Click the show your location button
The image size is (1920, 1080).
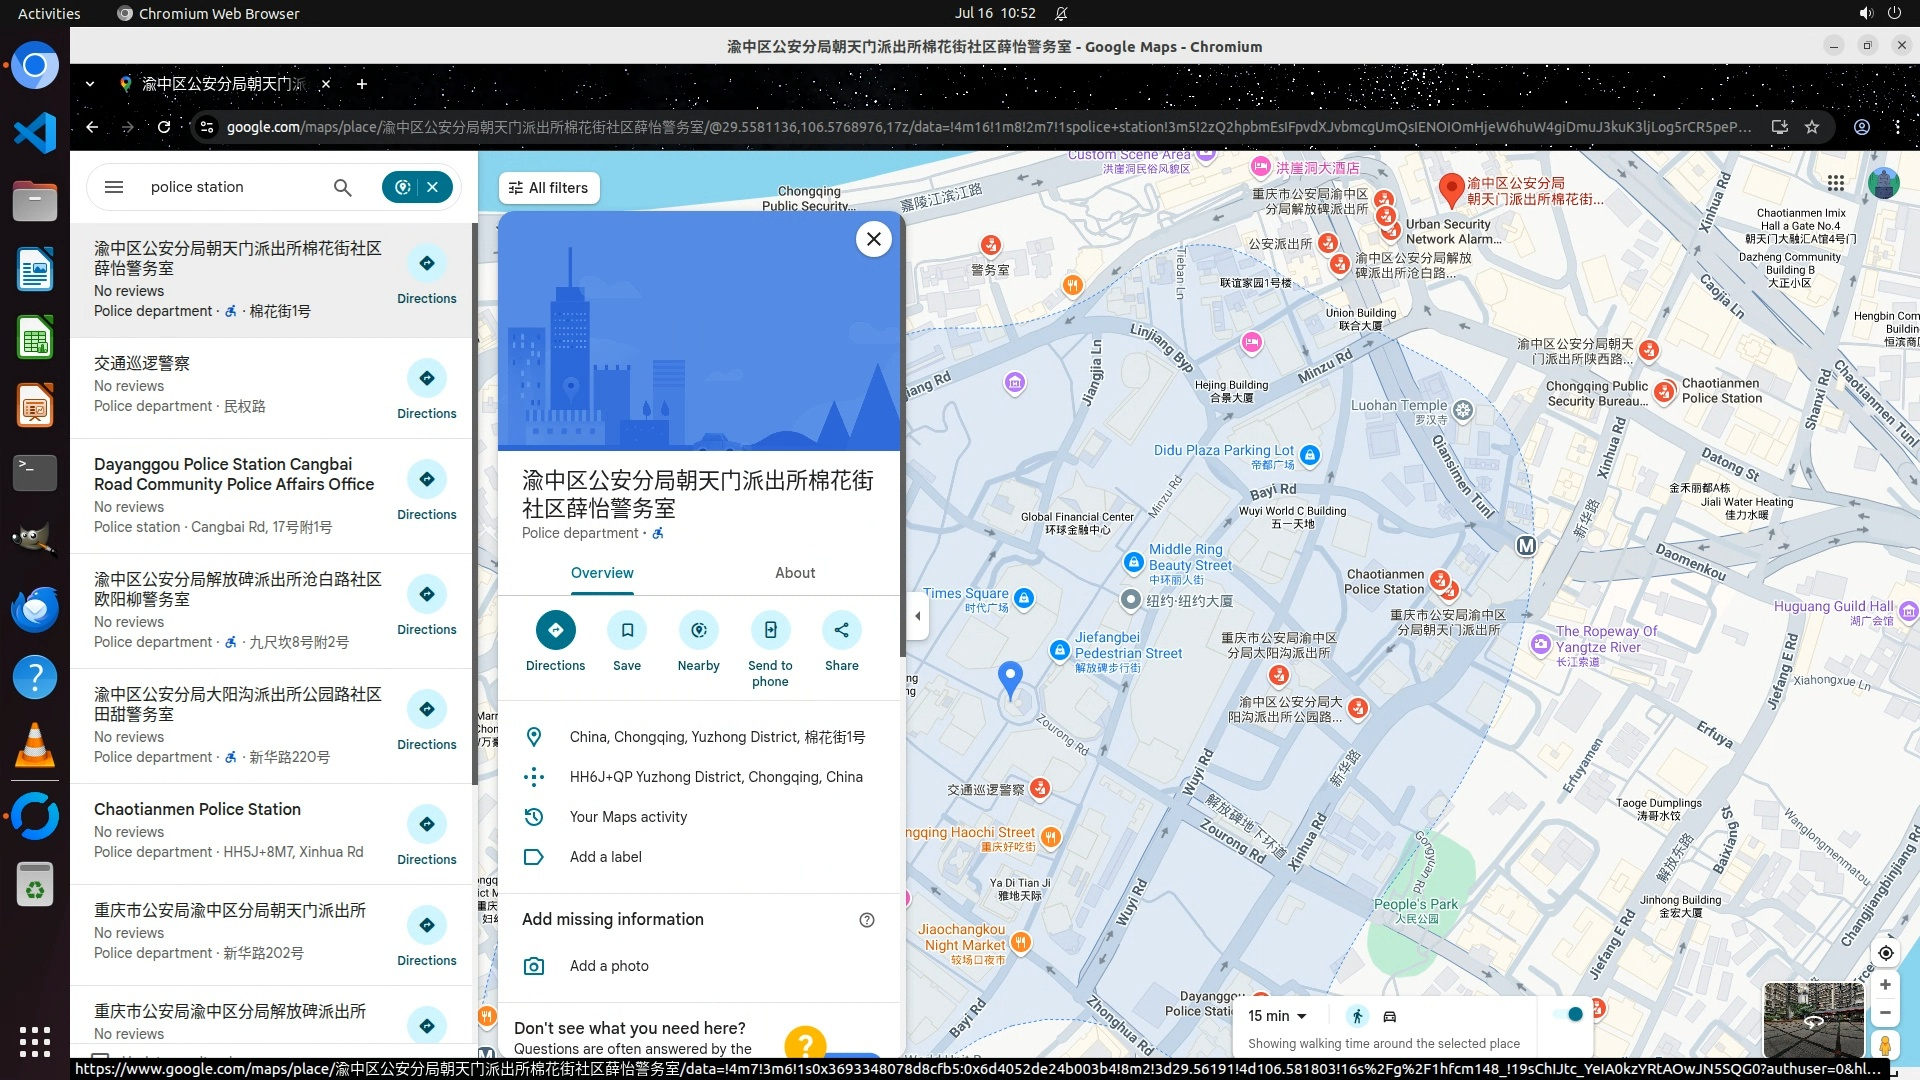1885,953
